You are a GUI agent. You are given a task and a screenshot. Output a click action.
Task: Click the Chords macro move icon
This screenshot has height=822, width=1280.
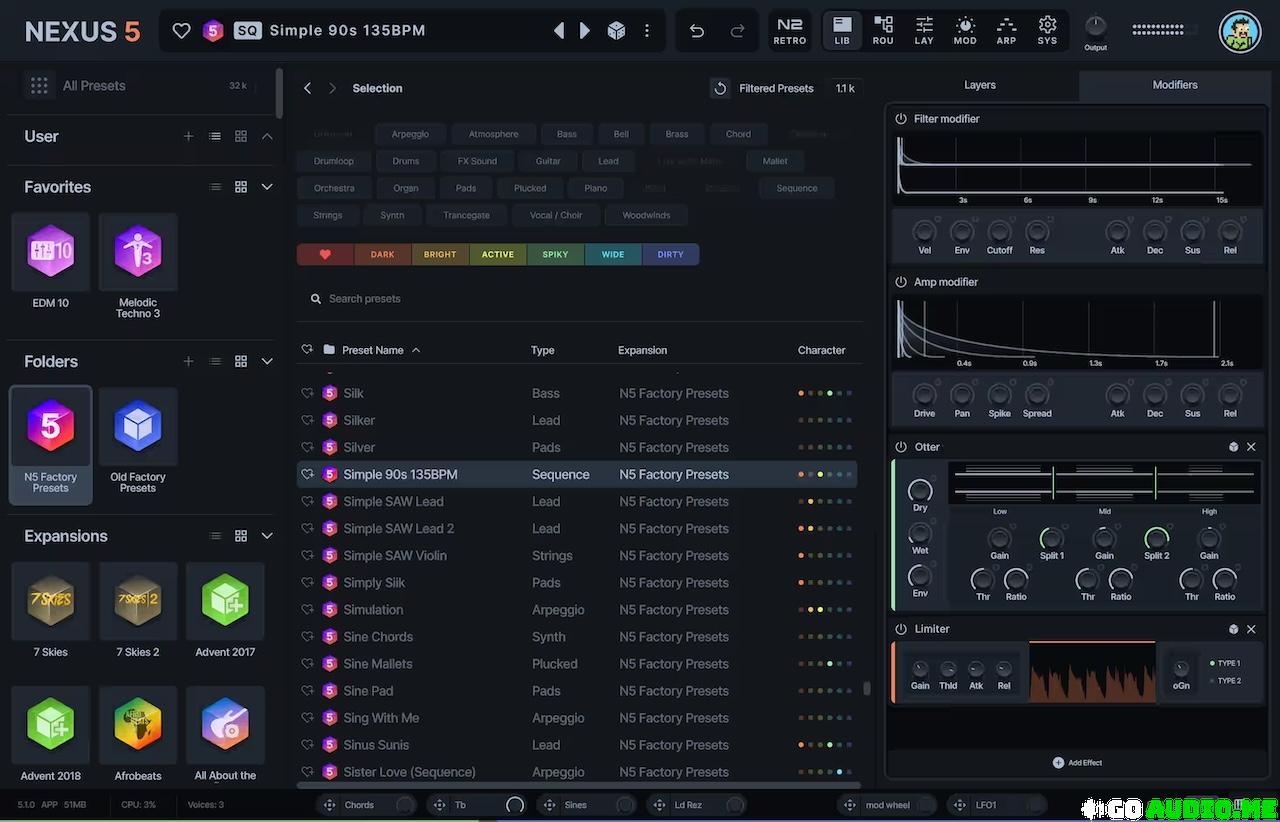(x=329, y=805)
